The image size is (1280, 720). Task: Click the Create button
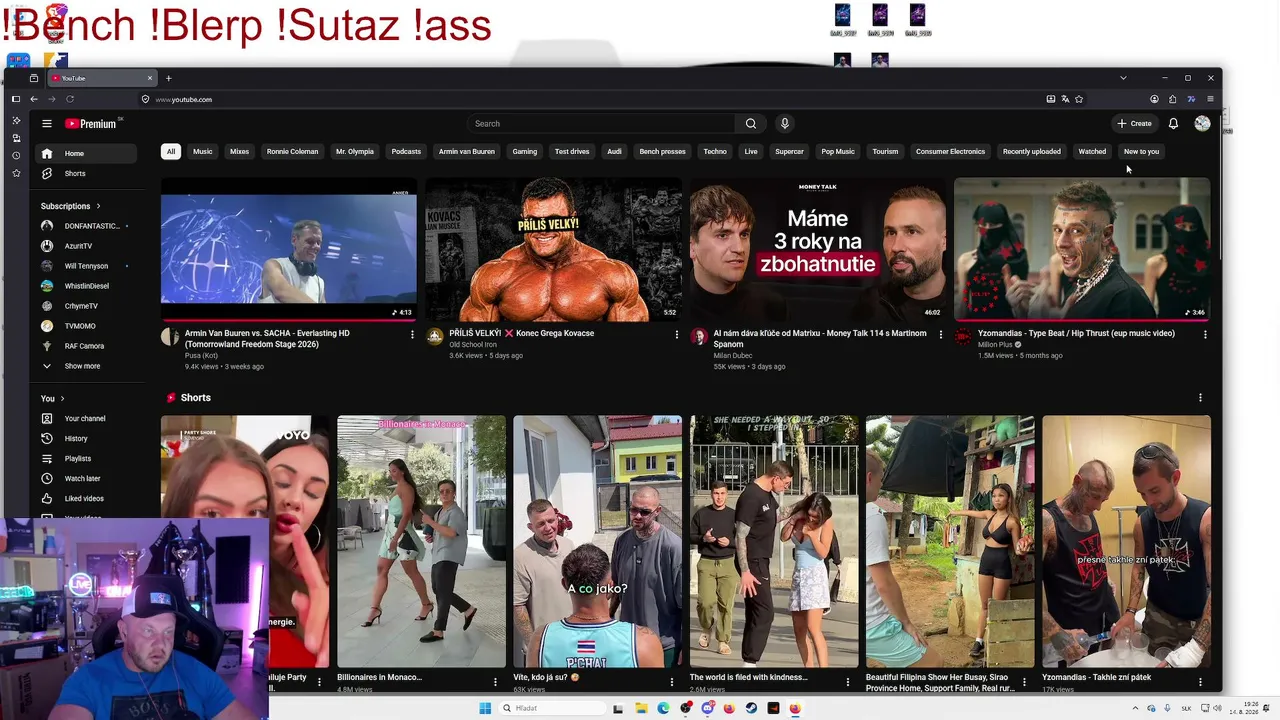point(1134,124)
